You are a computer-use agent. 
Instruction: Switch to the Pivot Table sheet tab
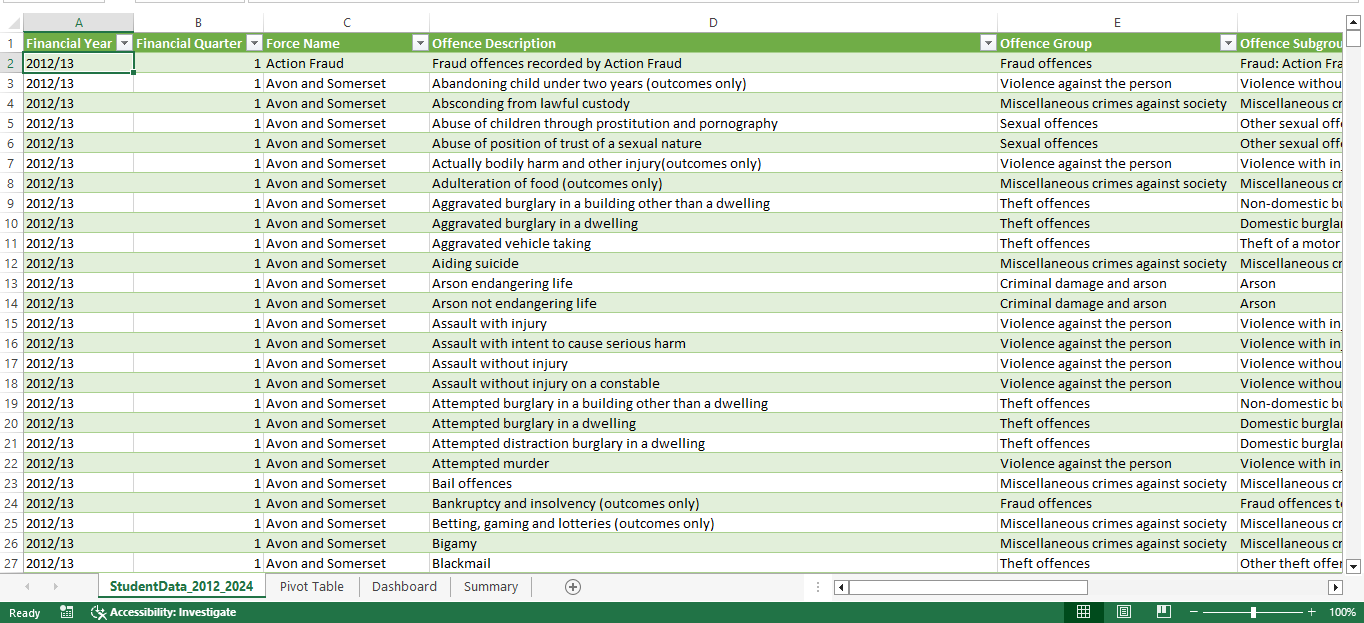coord(312,587)
